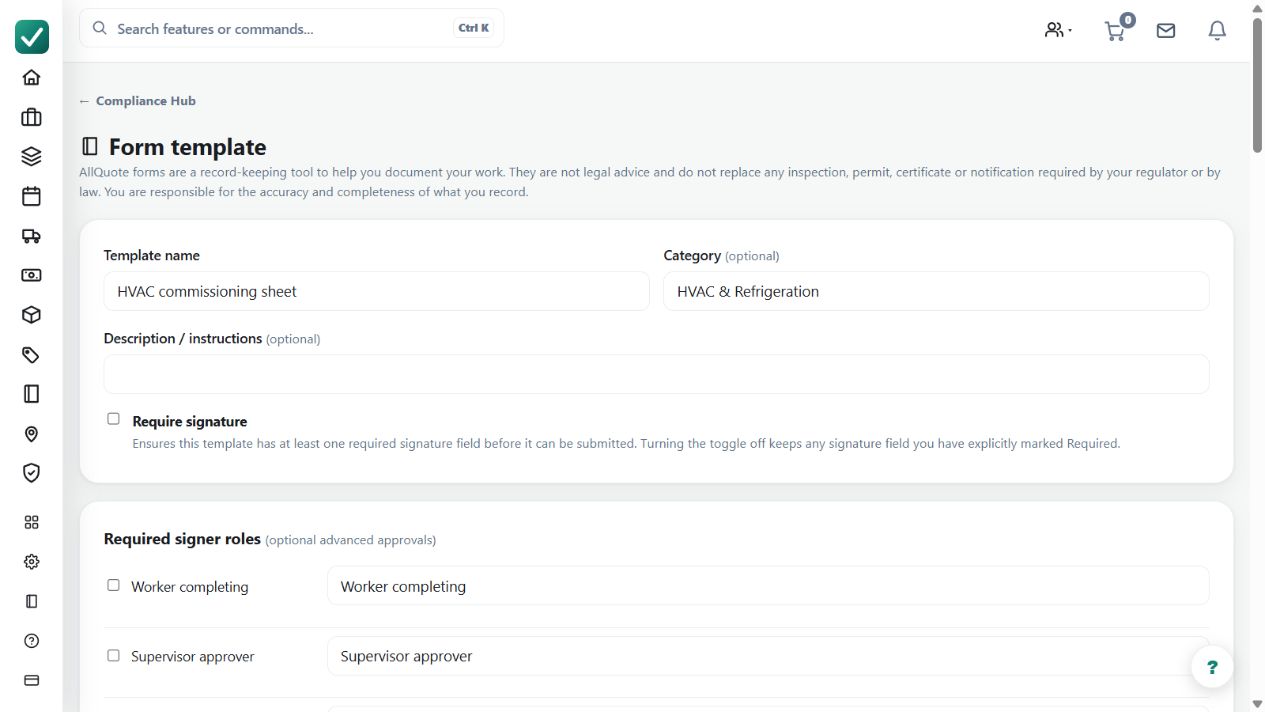The image size is (1265, 712).
Task: Open the credit card billing sidebar icon
Action: [31, 680]
